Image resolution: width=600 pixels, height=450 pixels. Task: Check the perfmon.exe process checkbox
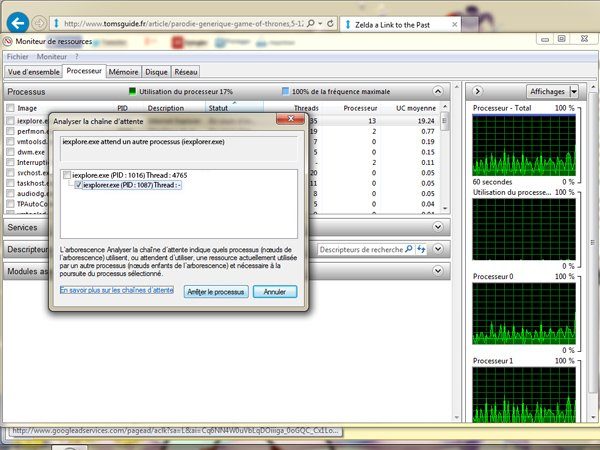pos(10,131)
